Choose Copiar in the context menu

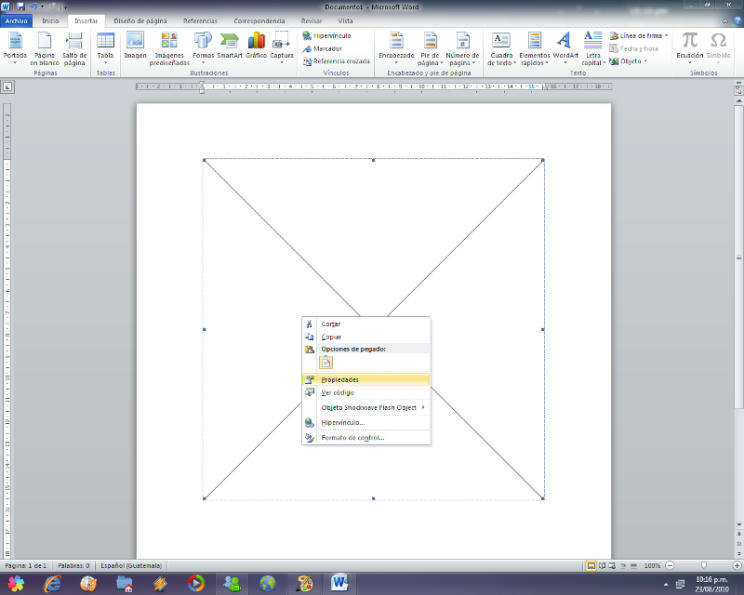pyautogui.click(x=366, y=337)
